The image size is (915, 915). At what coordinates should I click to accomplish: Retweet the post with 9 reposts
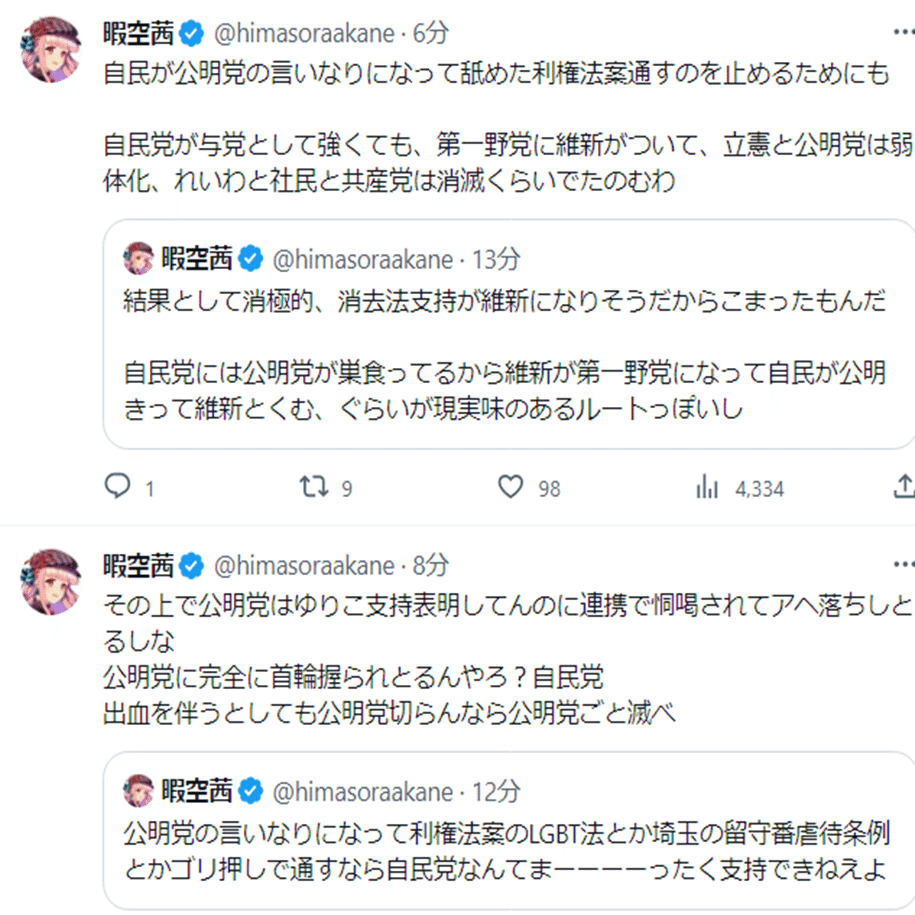pos(313,487)
